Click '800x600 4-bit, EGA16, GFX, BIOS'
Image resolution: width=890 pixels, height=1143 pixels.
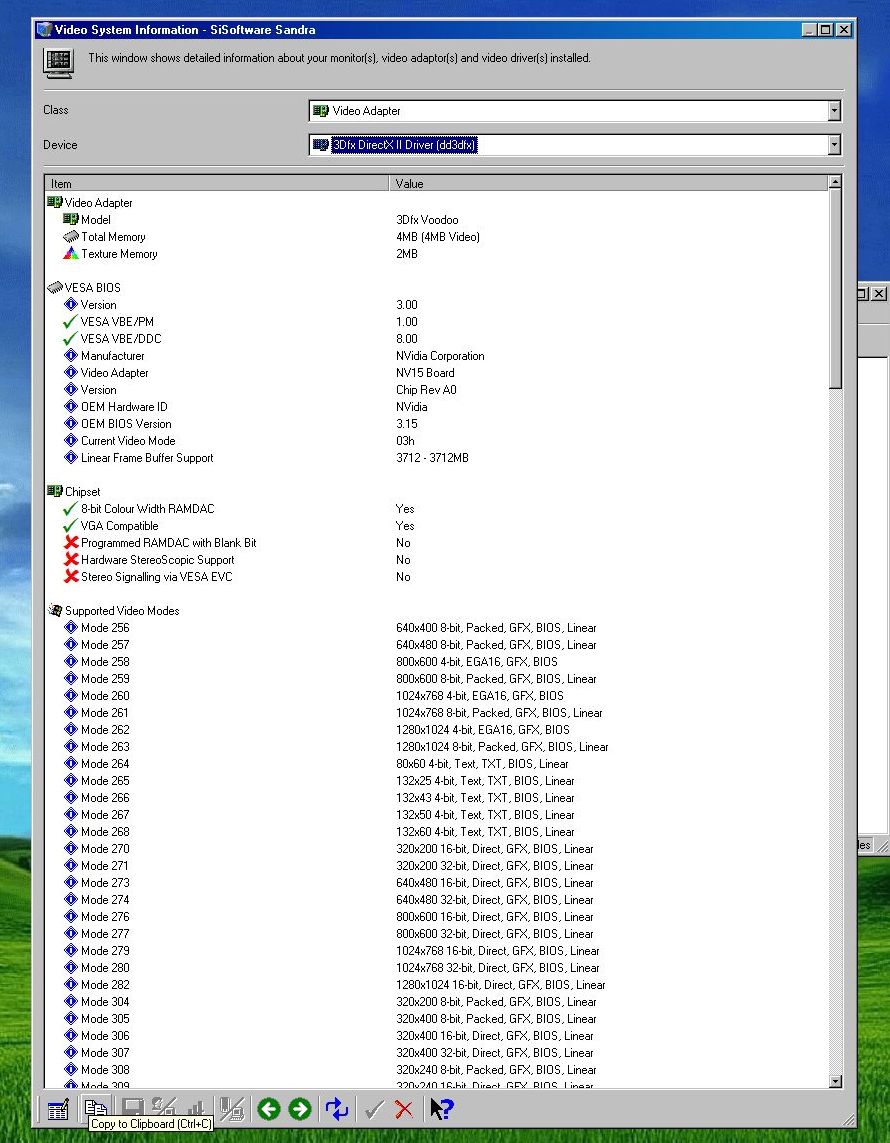click(477, 662)
